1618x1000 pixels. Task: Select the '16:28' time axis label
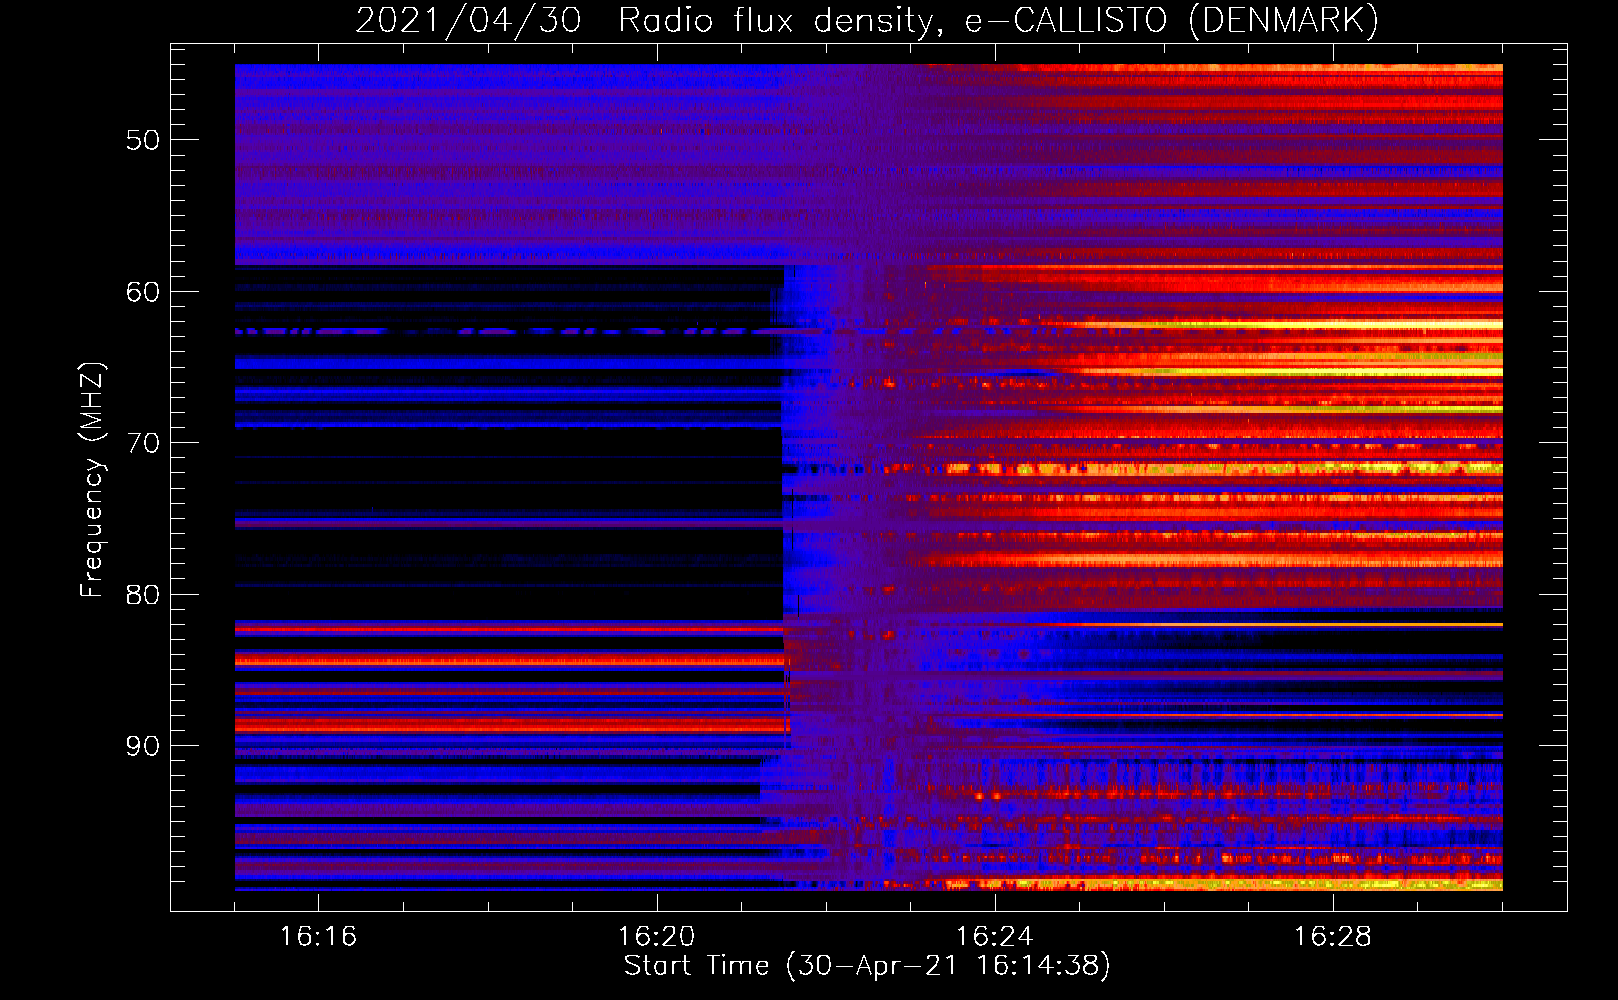(x=1332, y=937)
